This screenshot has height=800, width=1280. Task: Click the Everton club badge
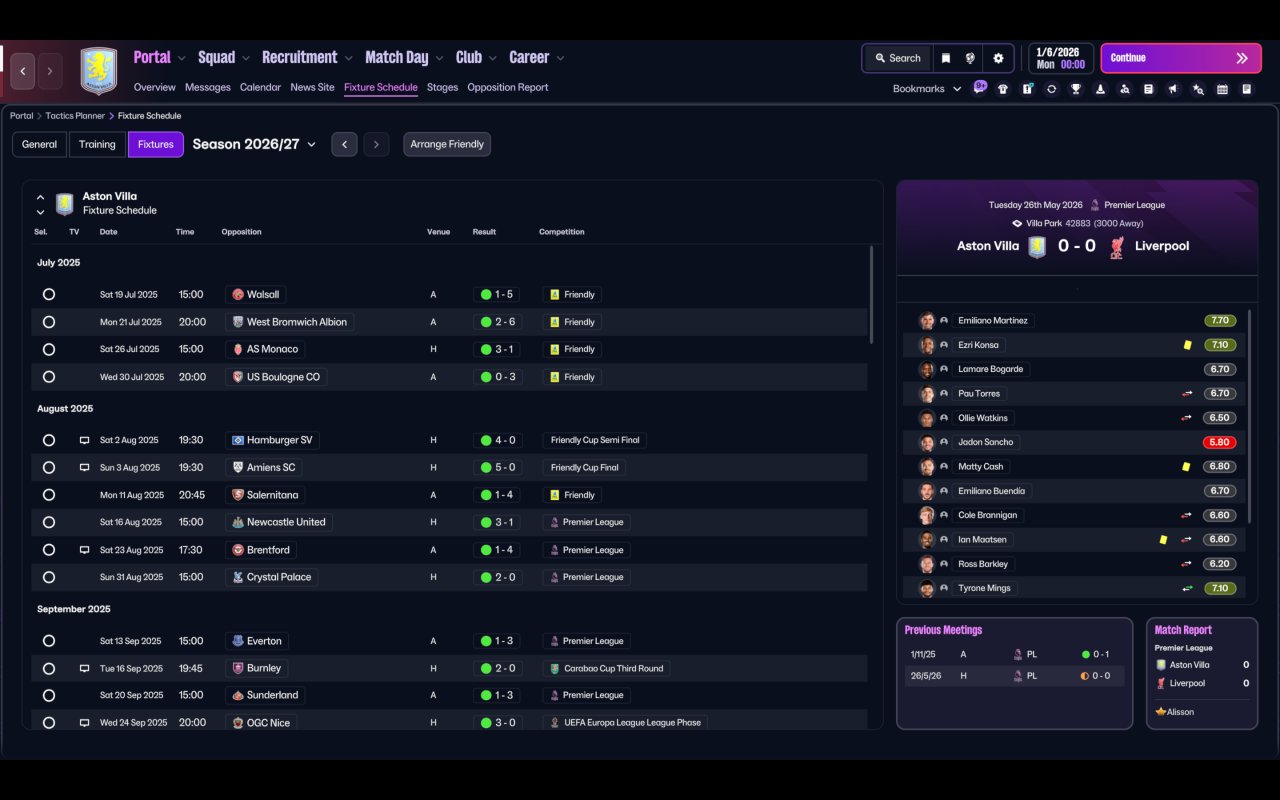[238, 641]
